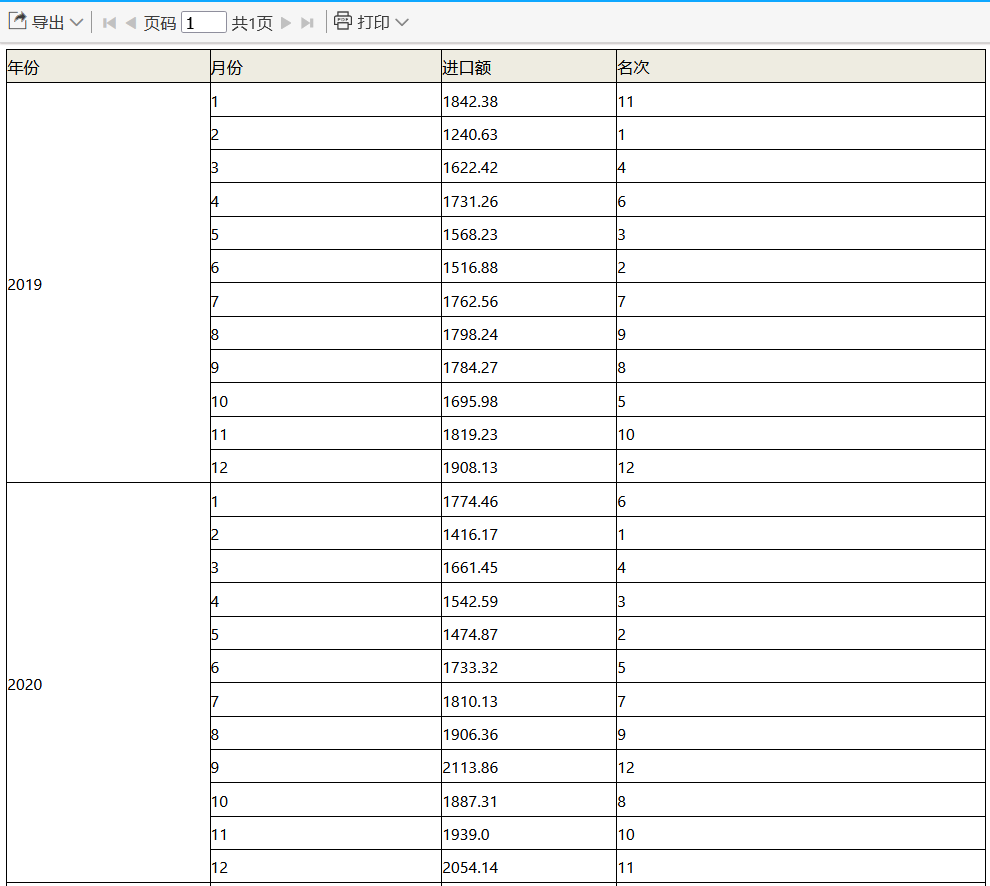Click the value 1774.46

tap(470, 501)
